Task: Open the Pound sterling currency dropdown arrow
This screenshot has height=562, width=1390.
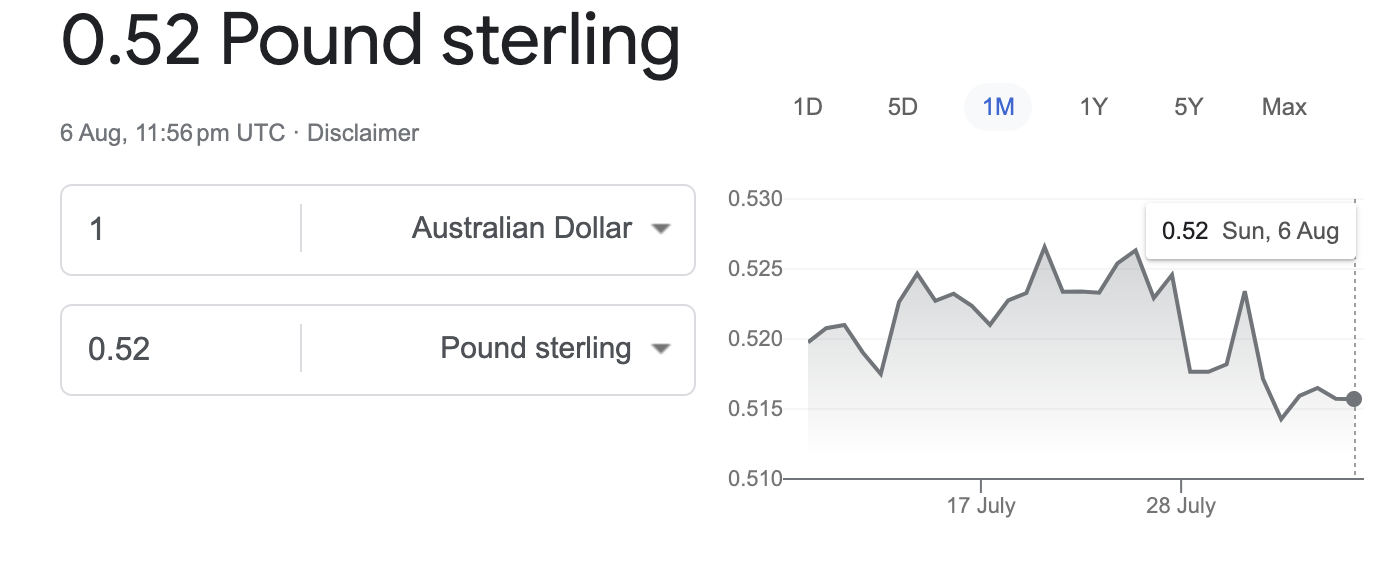Action: [659, 349]
